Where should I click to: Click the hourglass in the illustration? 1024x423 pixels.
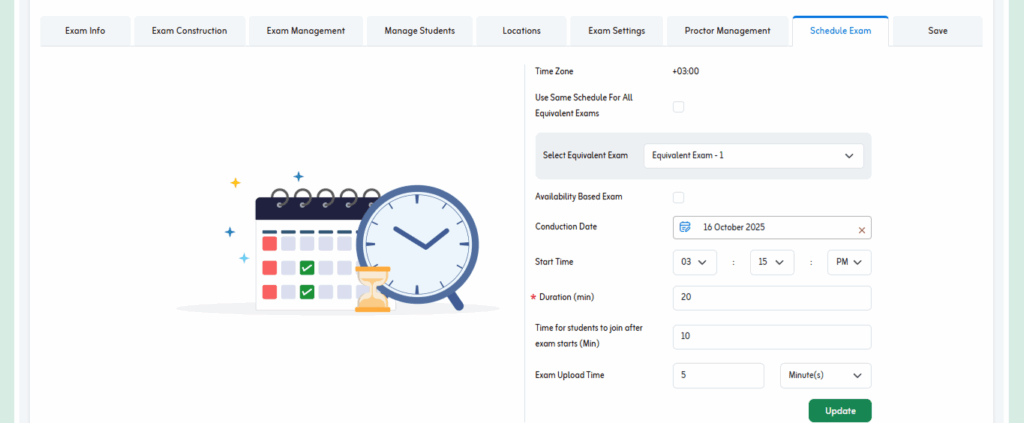[373, 288]
